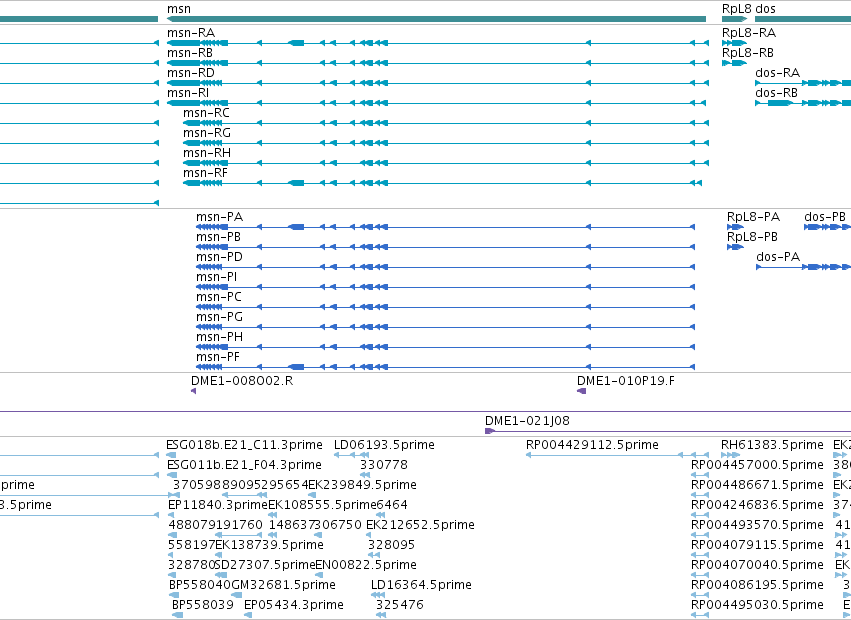Select the DME1-010P19.F label
The image size is (851, 620).
pyautogui.click(x=626, y=381)
